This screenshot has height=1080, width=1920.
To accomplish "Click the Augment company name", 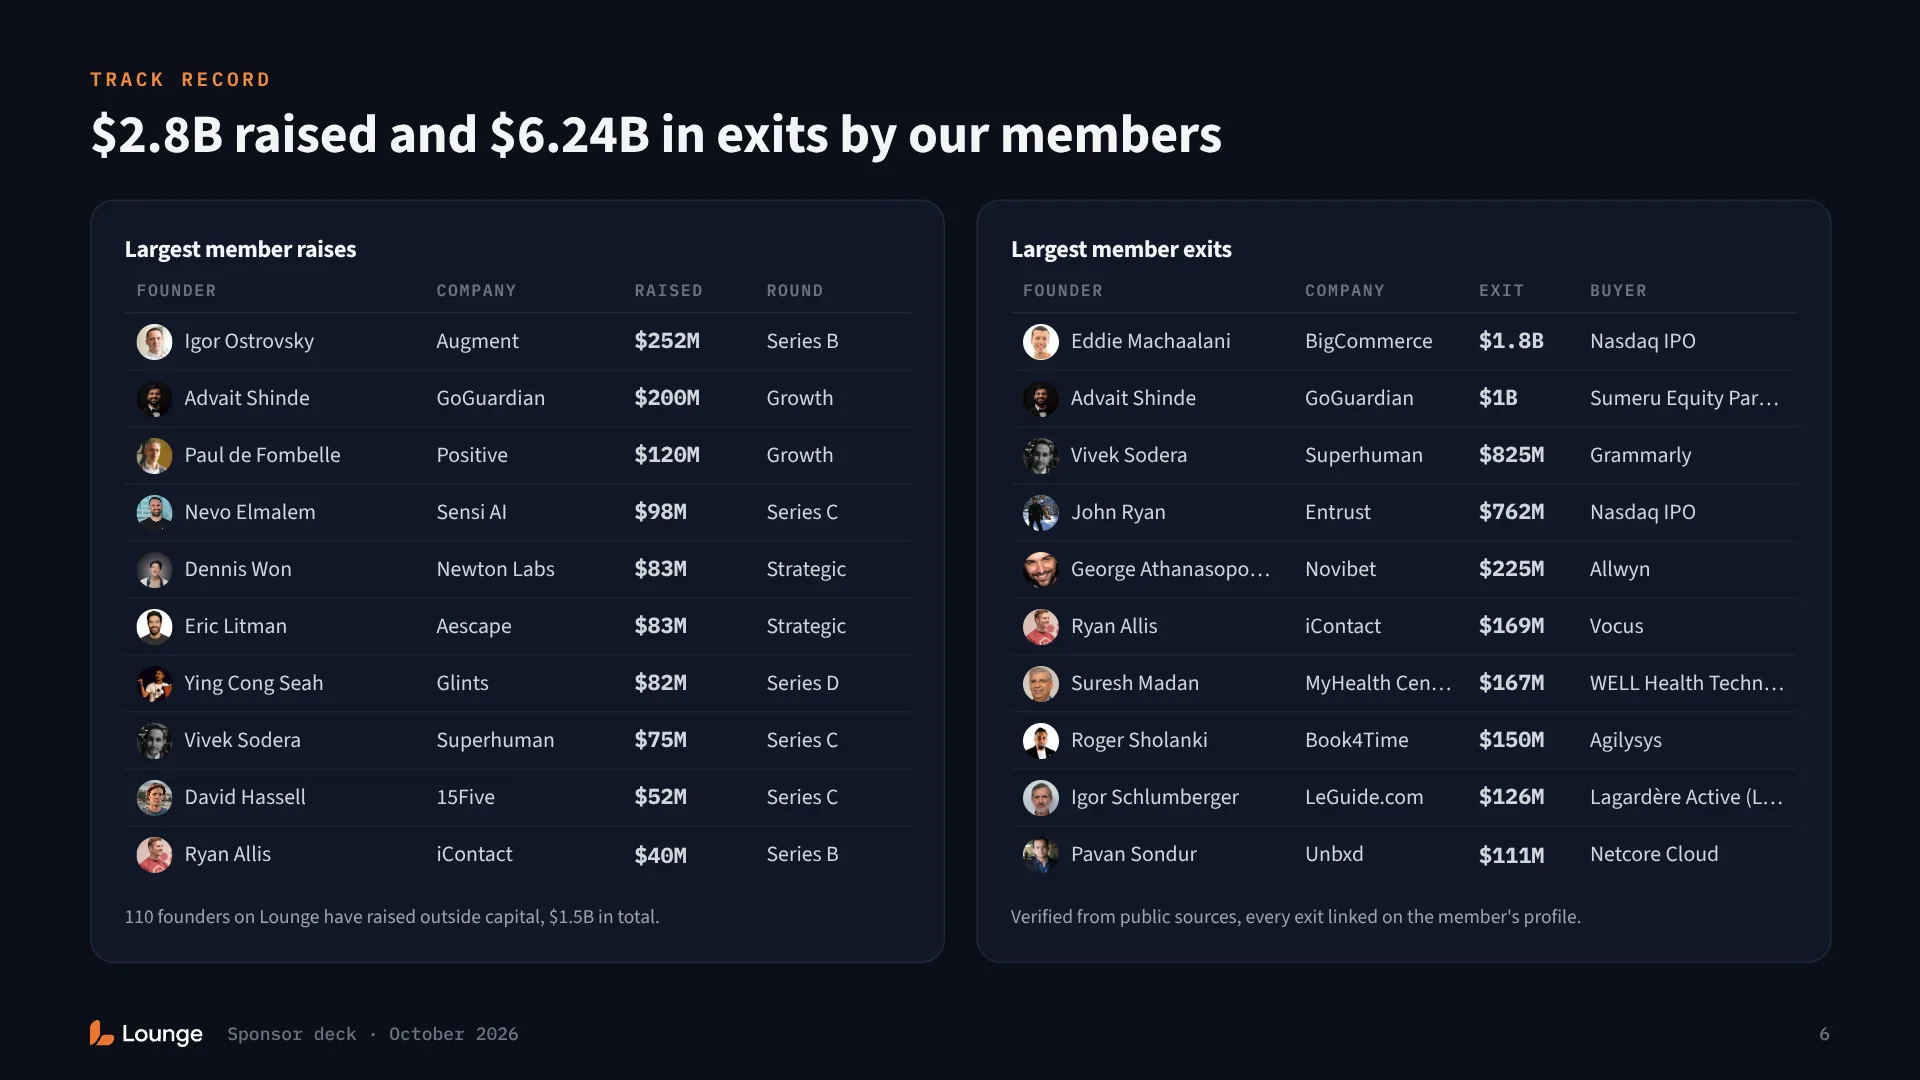I will click(477, 341).
